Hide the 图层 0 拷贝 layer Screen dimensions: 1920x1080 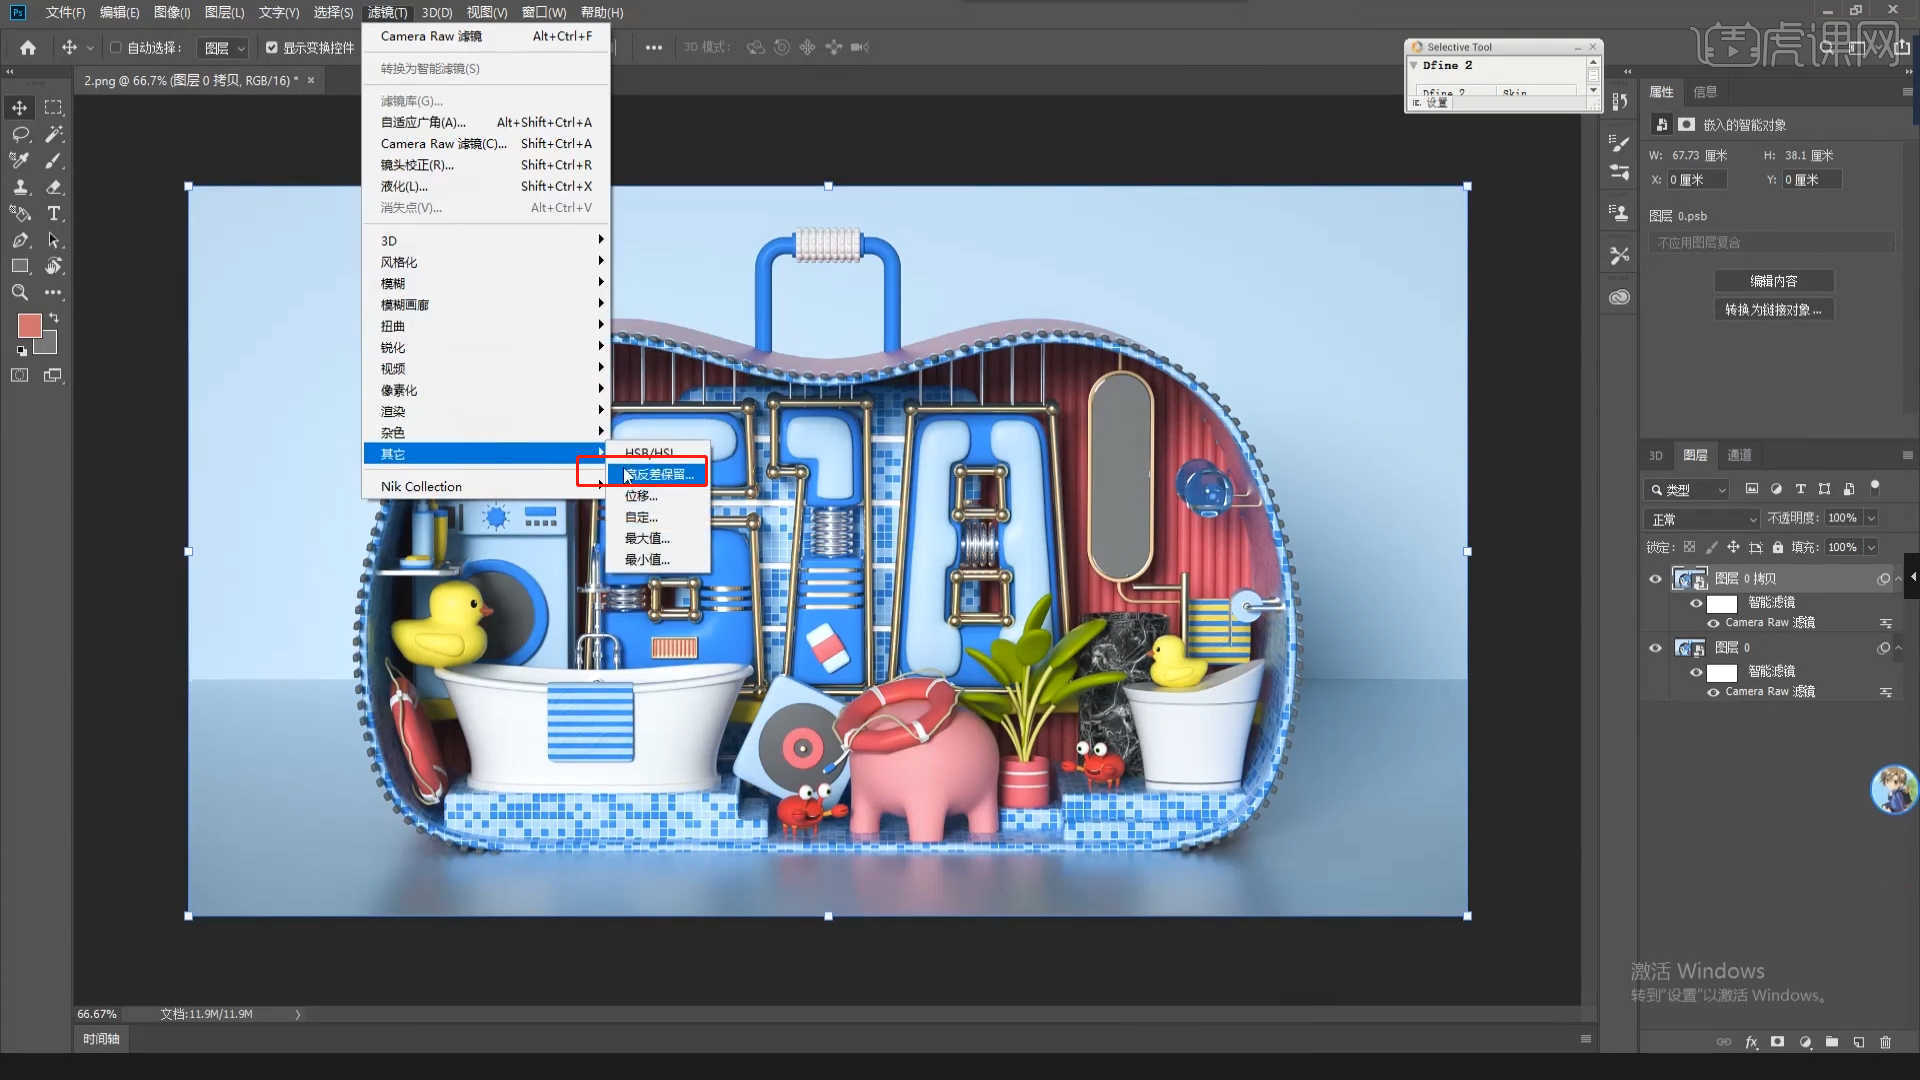pos(1655,579)
